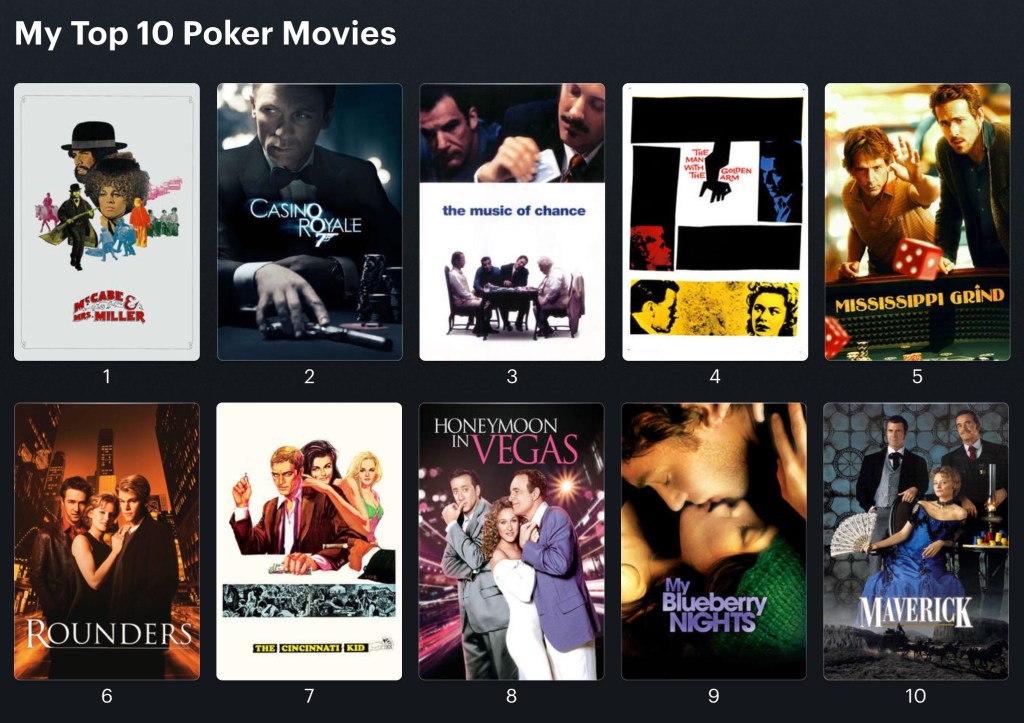Click rank number 8 under Honeymoon in Vegas

tap(511, 696)
